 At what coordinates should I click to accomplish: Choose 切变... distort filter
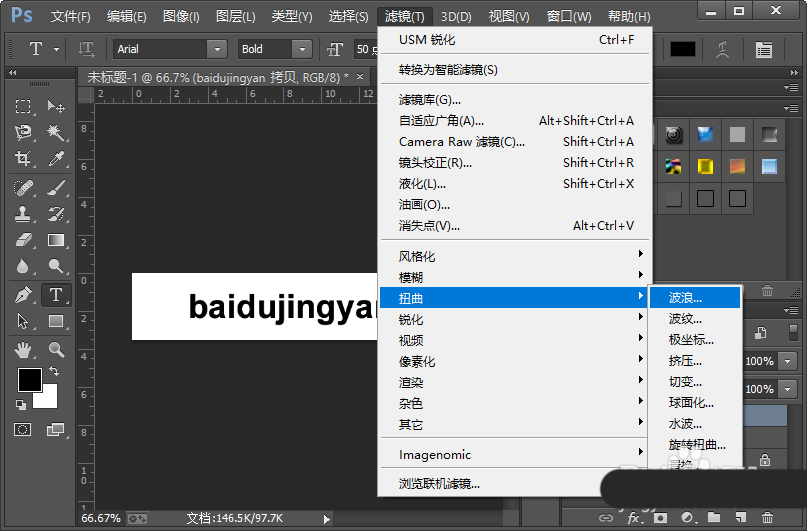click(695, 382)
